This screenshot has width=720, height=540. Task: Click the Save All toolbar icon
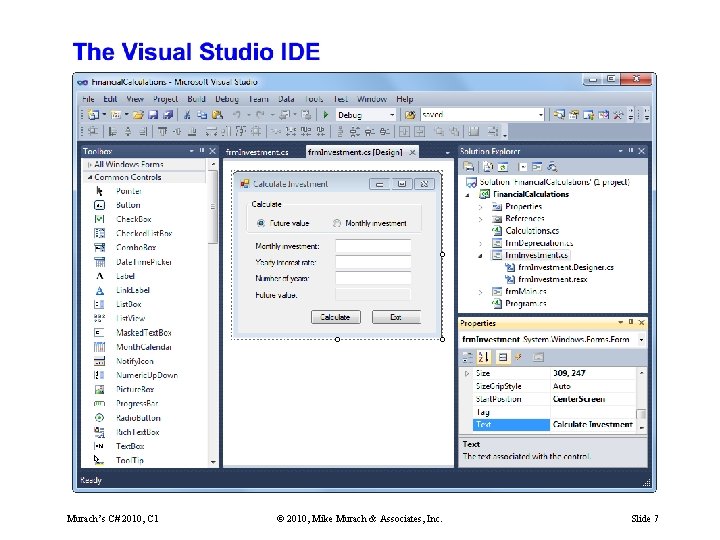pyautogui.click(x=169, y=115)
